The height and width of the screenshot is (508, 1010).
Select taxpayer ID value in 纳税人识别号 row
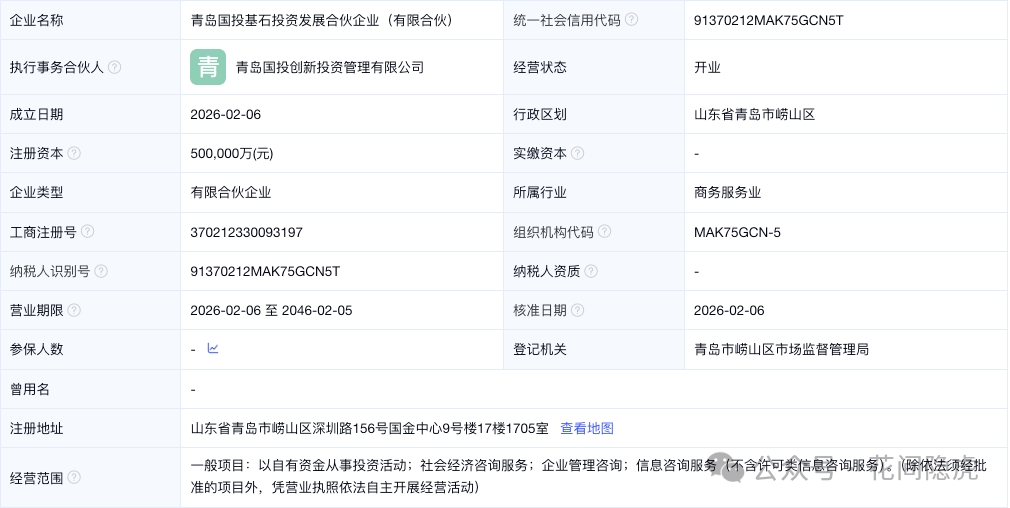point(265,271)
